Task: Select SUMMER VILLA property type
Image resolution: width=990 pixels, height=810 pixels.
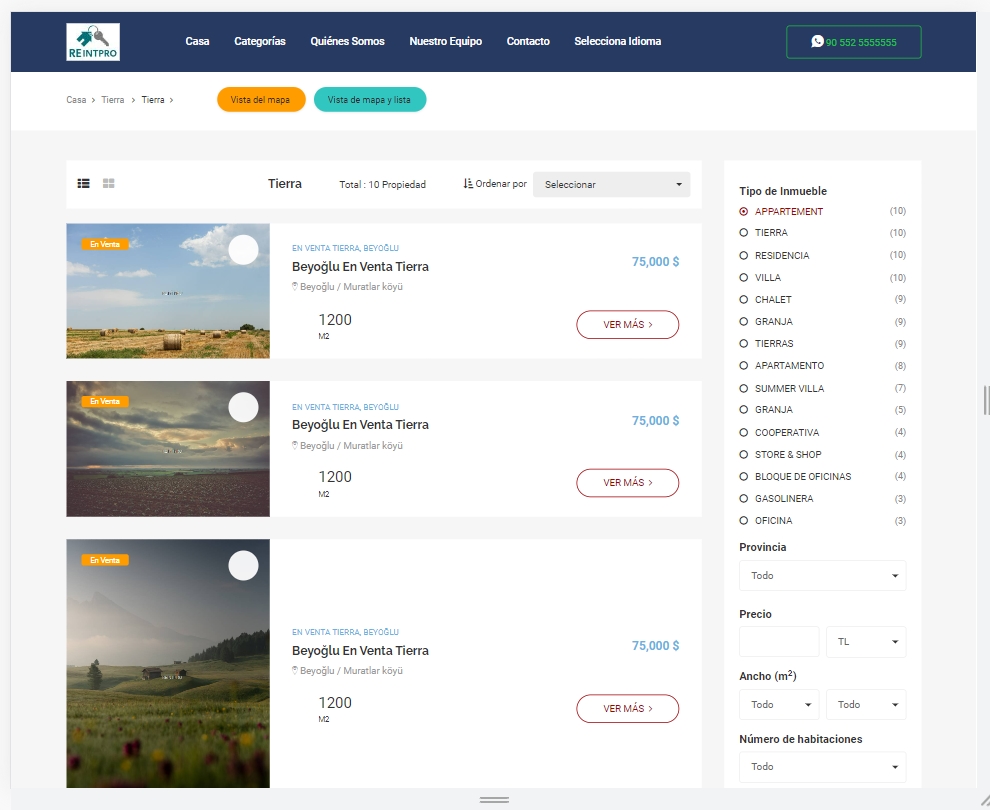Action: point(782,389)
